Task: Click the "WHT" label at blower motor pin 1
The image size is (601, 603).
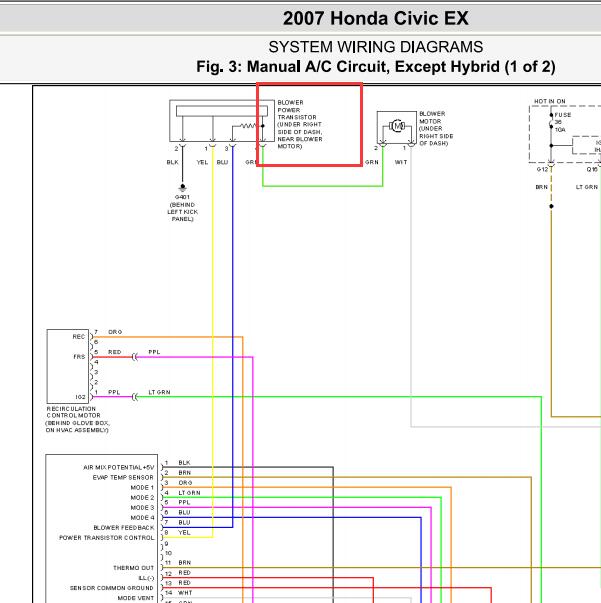Action: (x=401, y=162)
